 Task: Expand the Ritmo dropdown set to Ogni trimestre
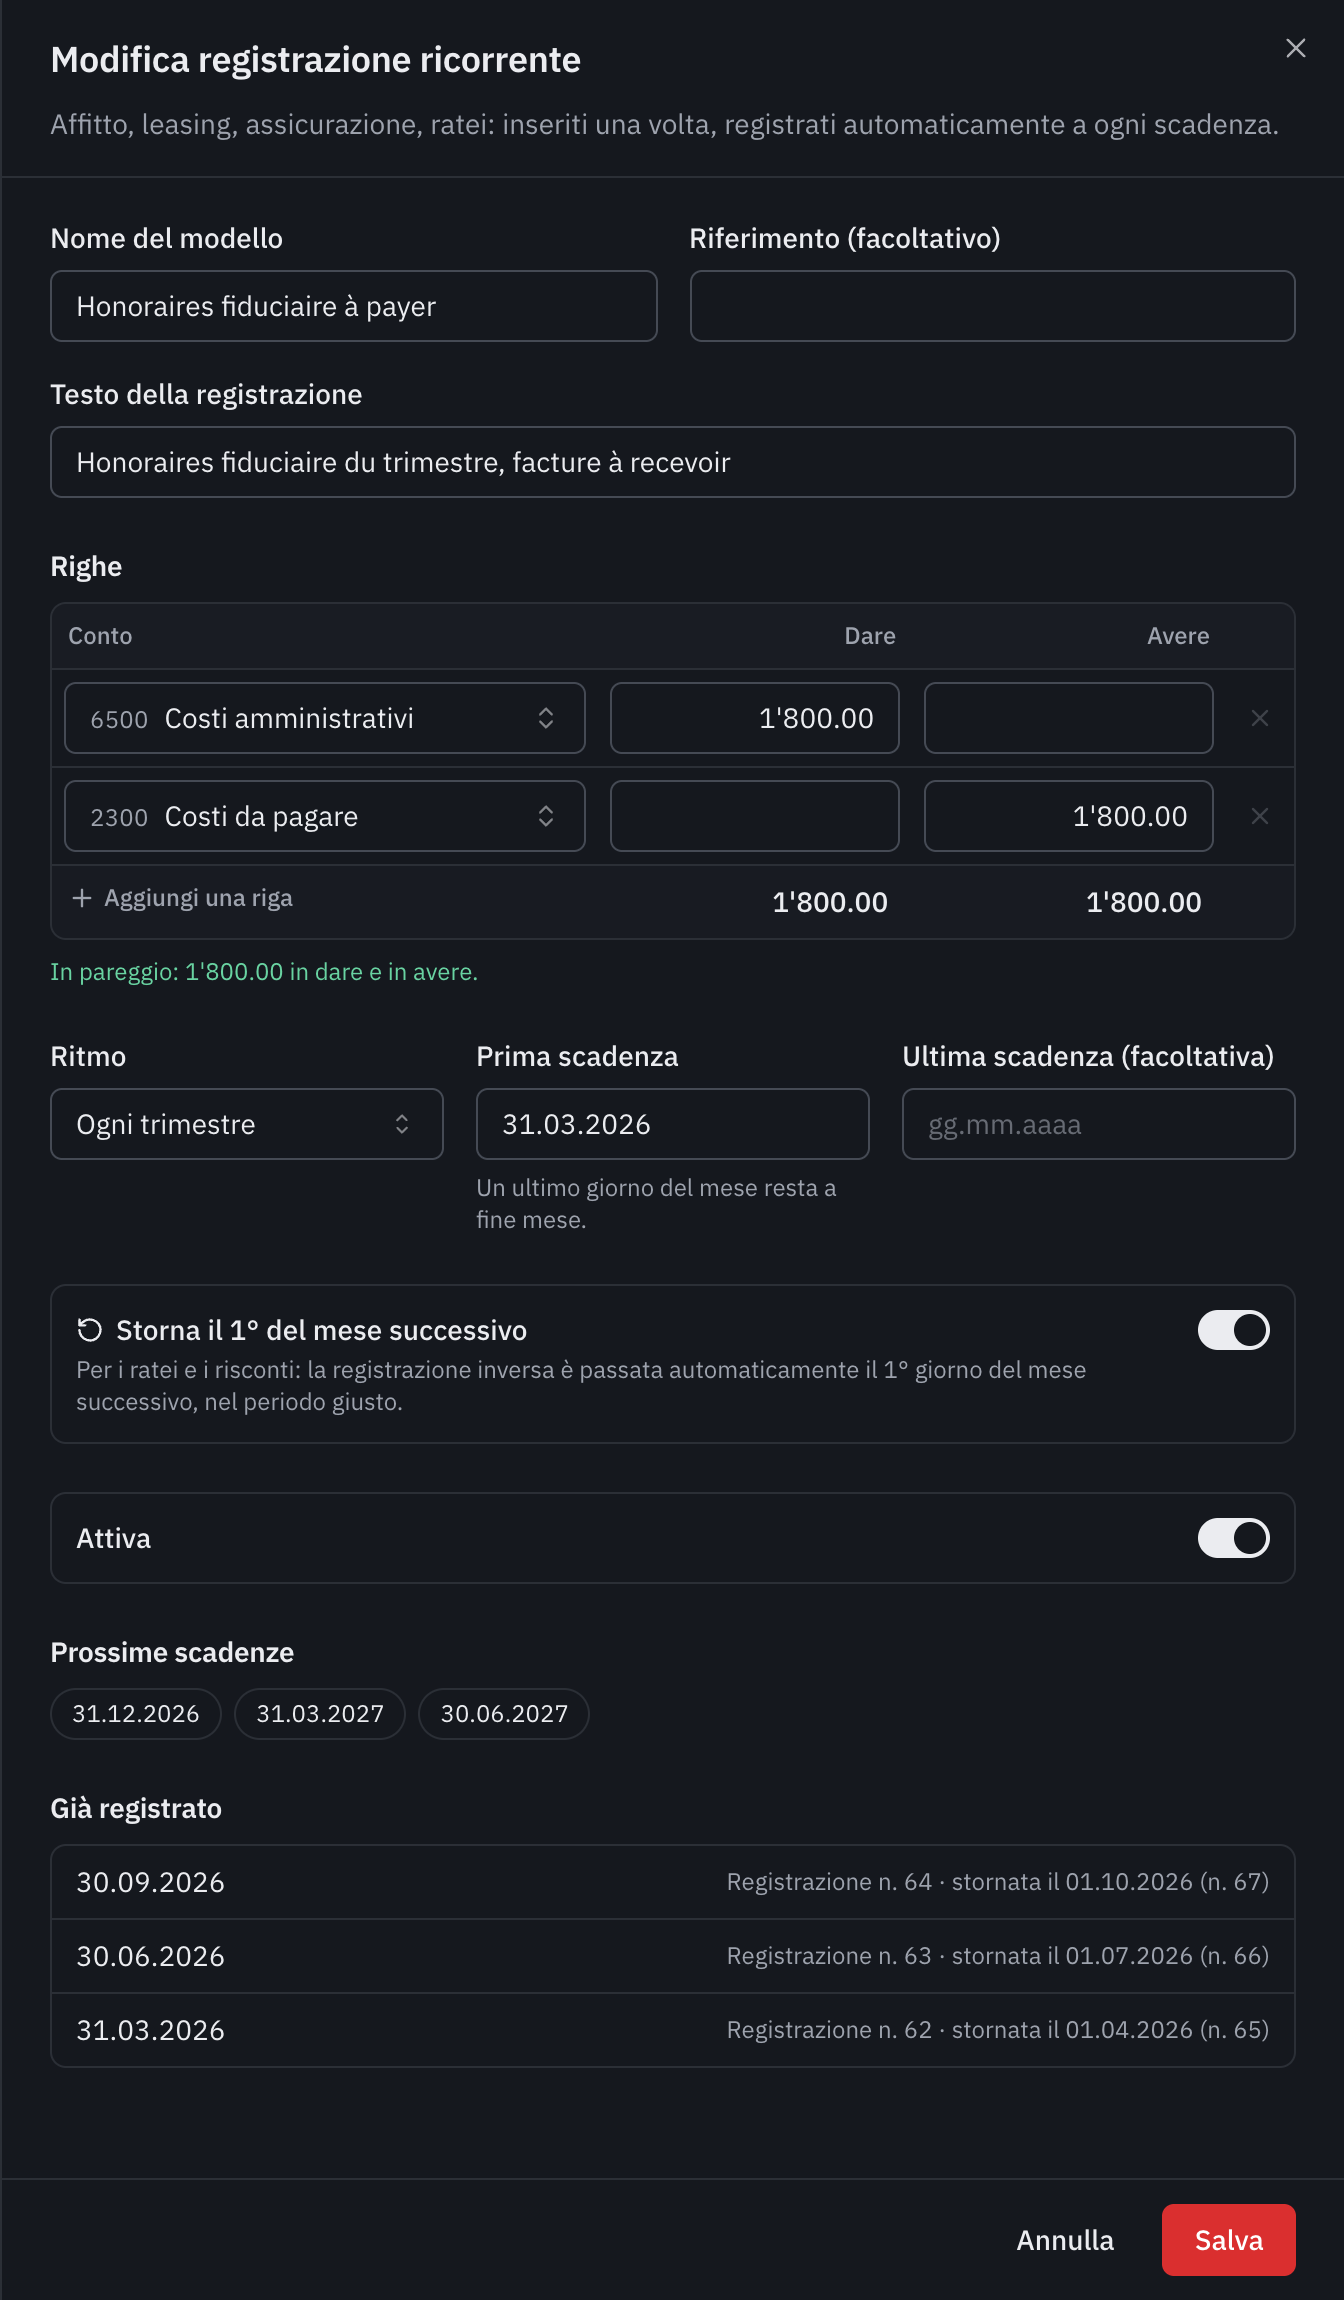pyautogui.click(x=247, y=1124)
